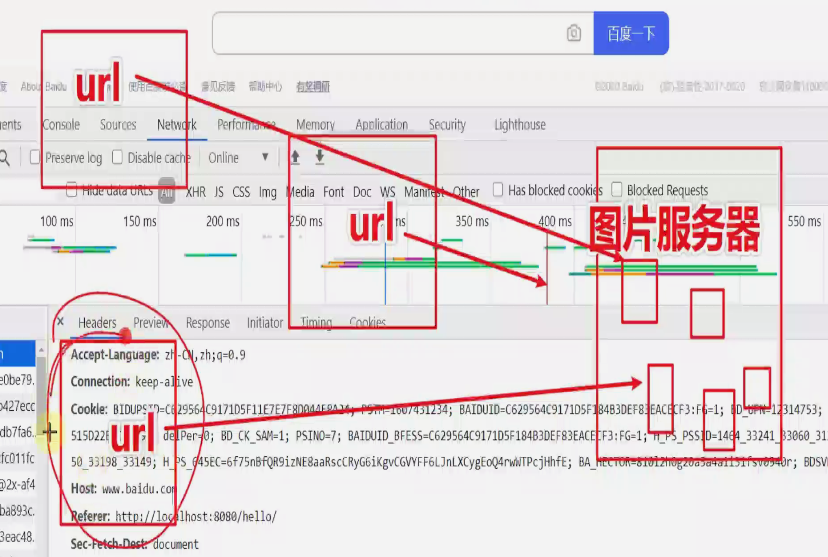828x557 pixels.
Task: Filter requests by XHR
Action: click(x=196, y=192)
